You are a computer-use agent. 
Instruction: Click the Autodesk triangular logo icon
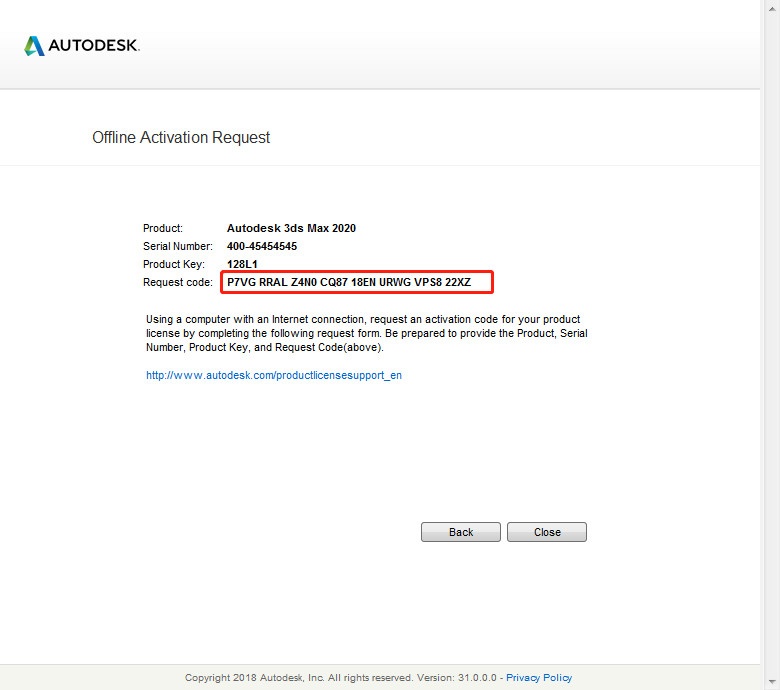click(x=34, y=46)
